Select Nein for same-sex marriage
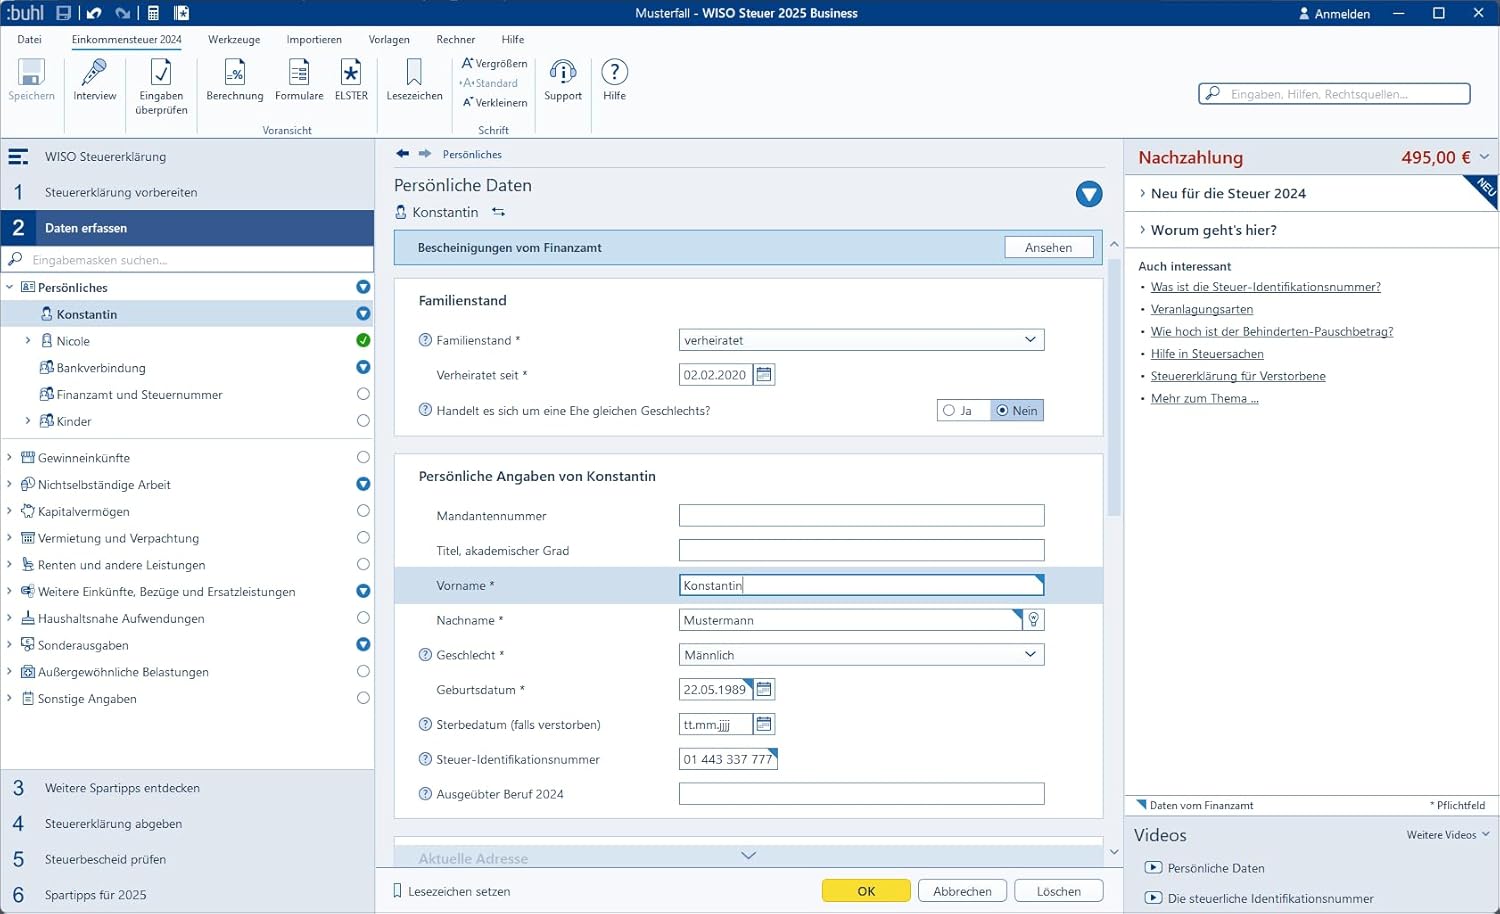 [x=1017, y=410]
